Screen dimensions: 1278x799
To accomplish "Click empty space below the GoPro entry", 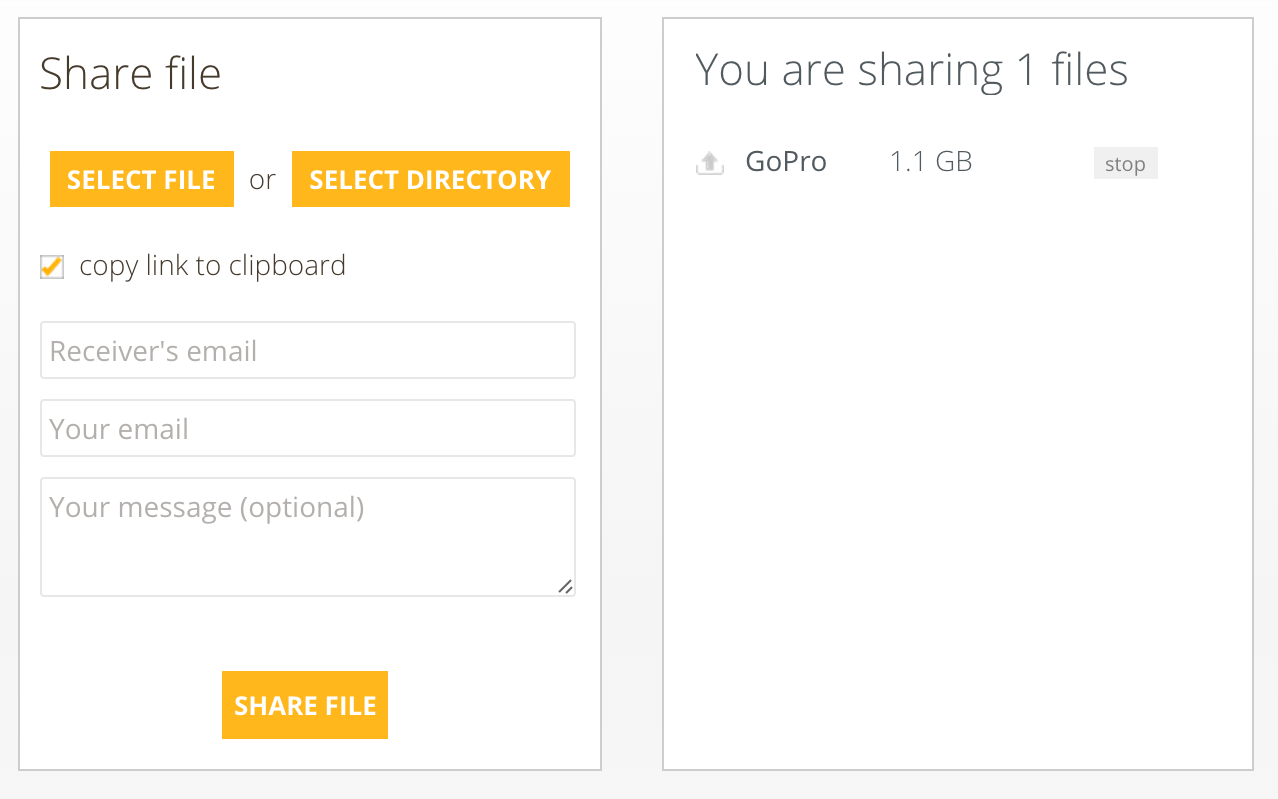I will (957, 450).
